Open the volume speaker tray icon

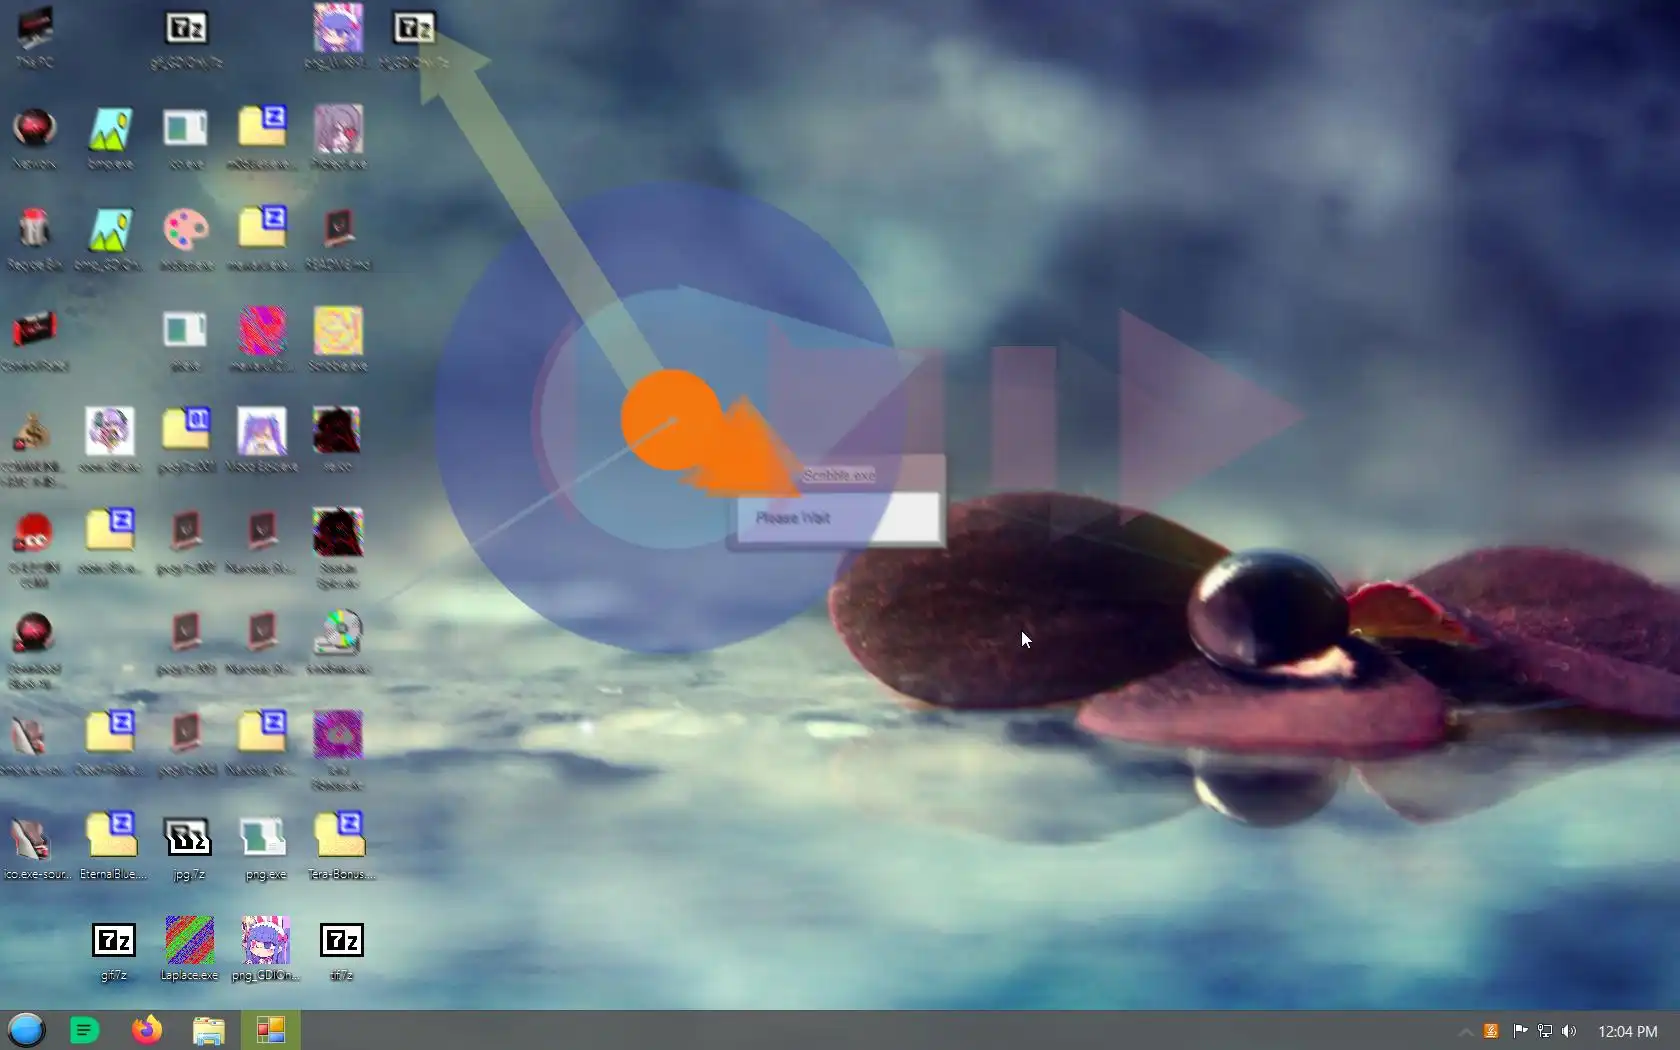point(1569,1031)
